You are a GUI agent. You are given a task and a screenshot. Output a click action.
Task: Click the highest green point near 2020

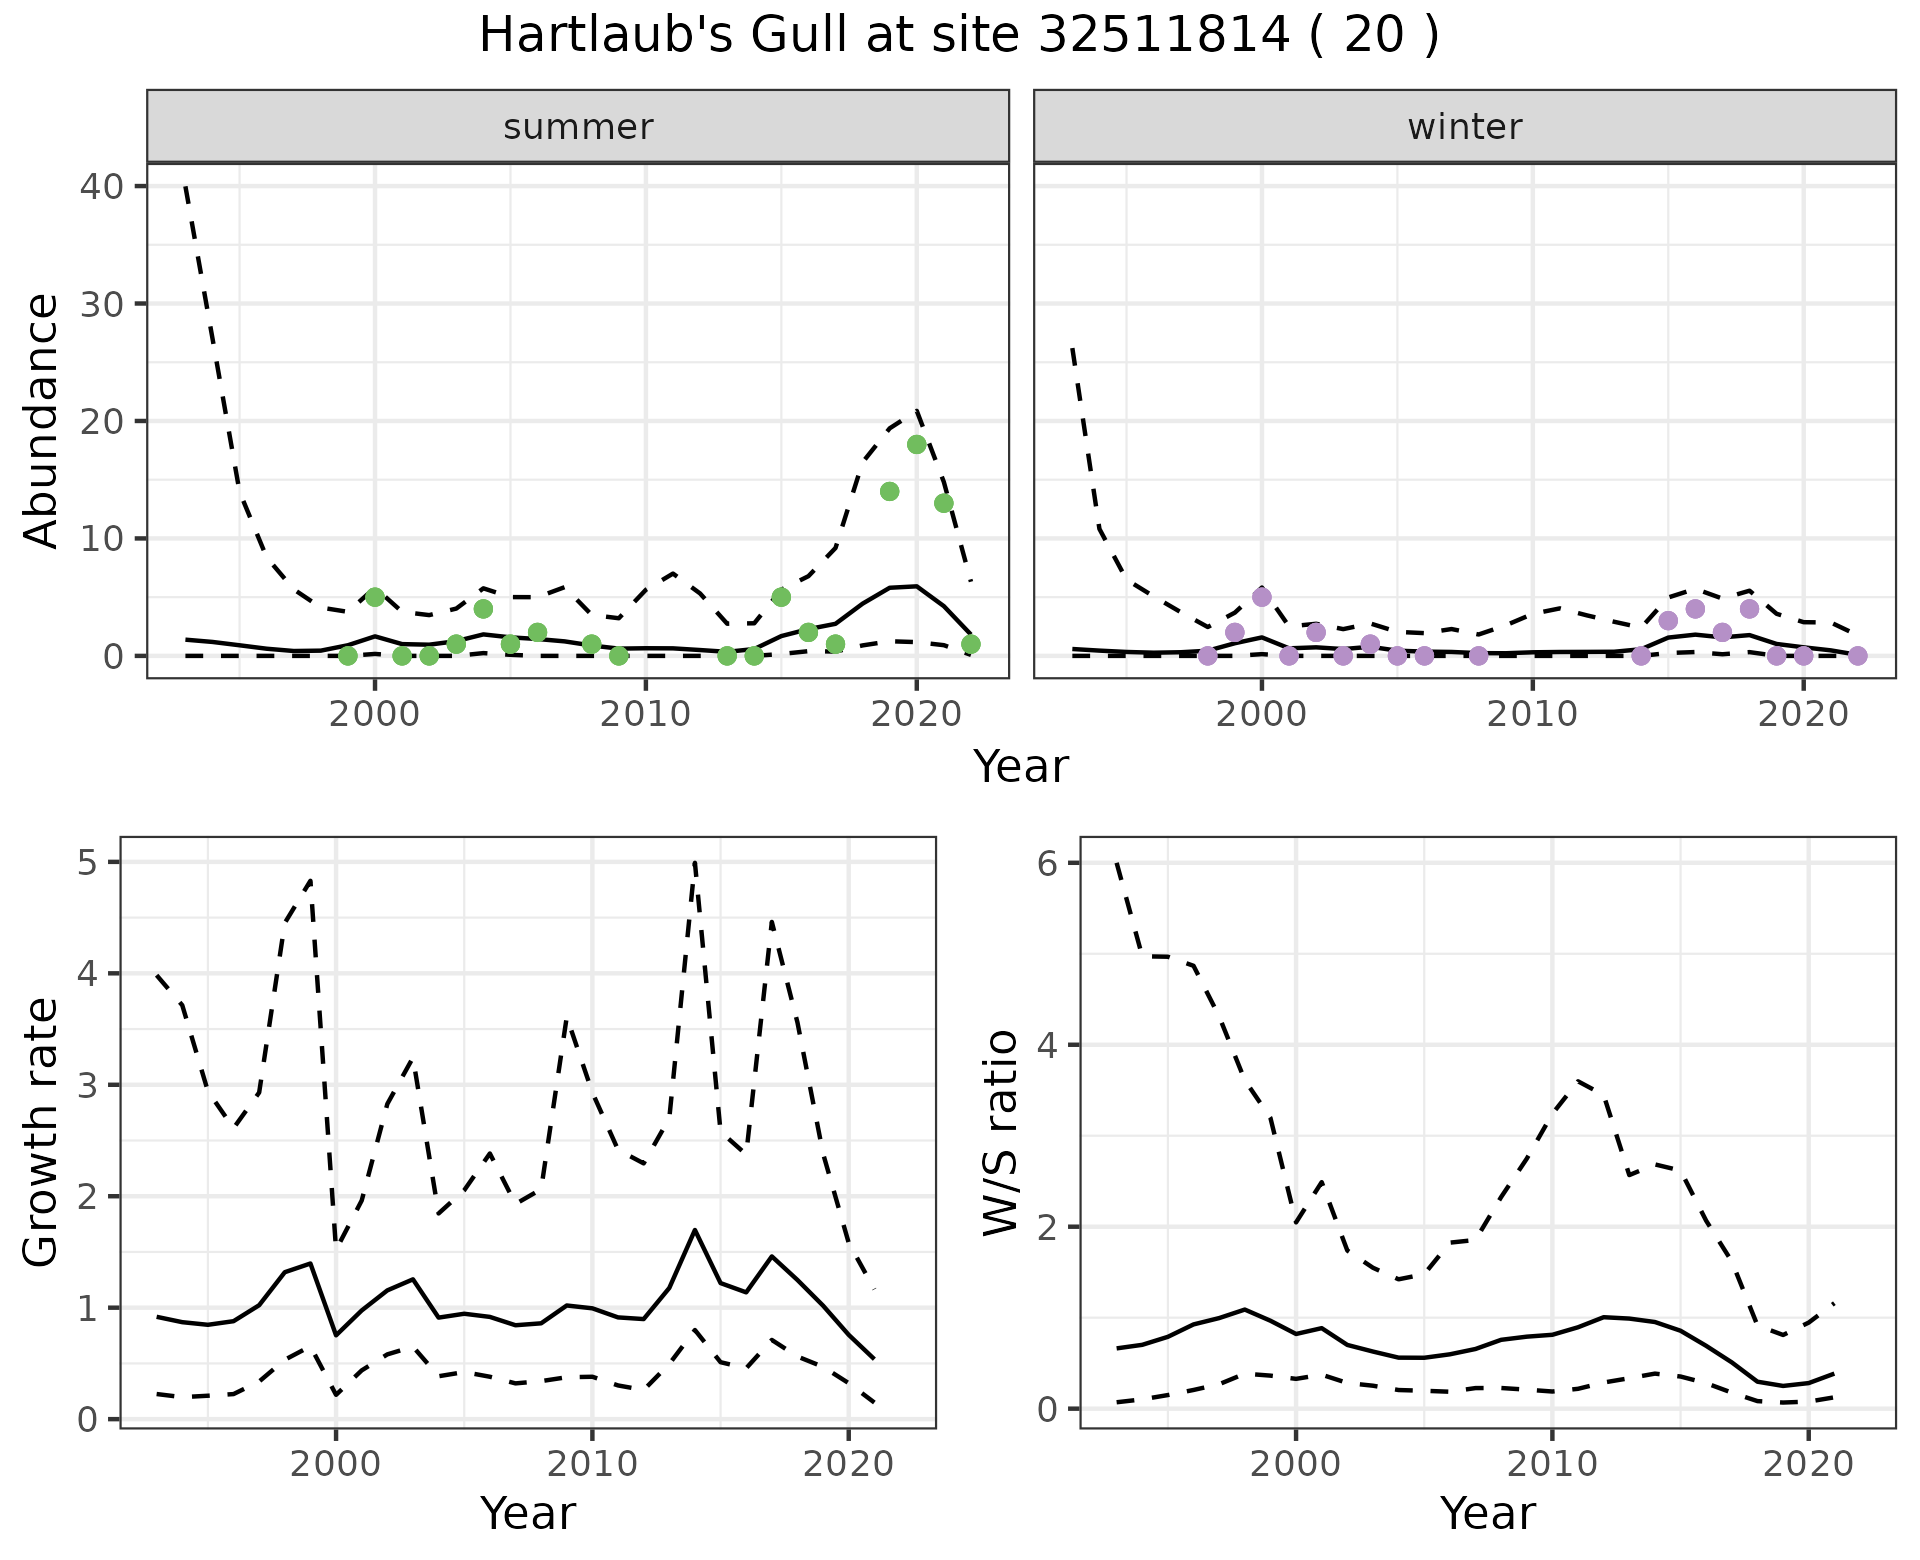point(917,445)
